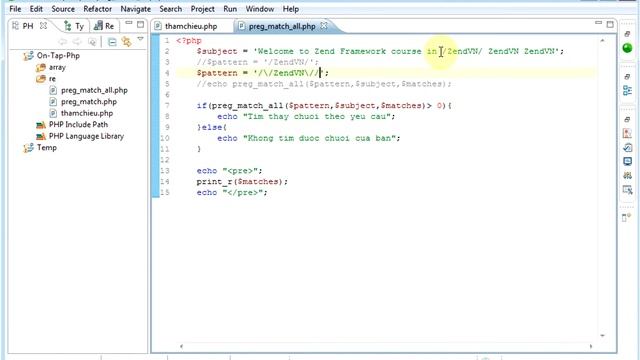Open the Tasks view icon in sidebar
This screenshot has width=640, height=360.
tap(627, 147)
